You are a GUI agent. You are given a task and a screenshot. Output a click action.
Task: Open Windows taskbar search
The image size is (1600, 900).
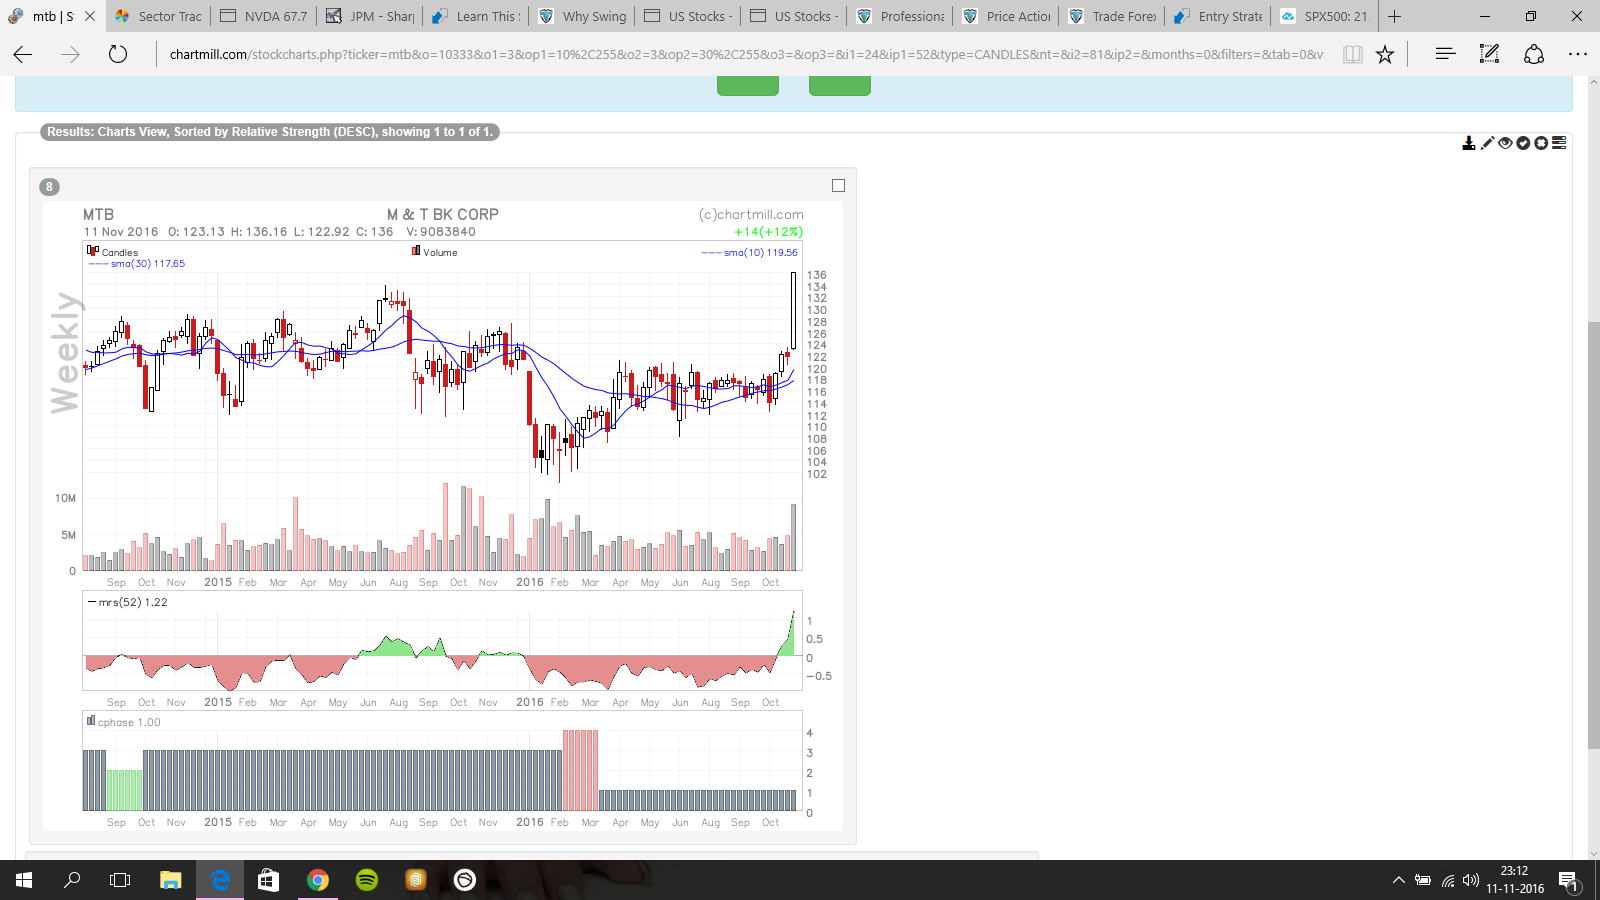(x=72, y=880)
